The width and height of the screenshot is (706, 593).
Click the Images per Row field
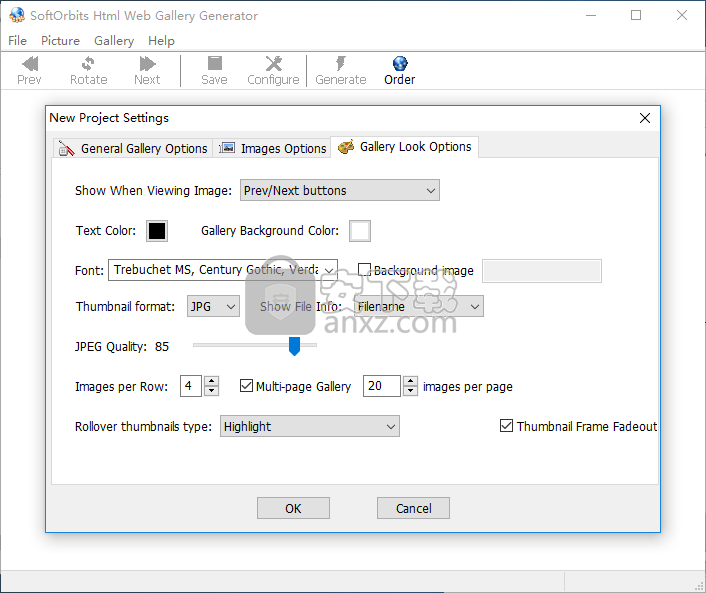(x=190, y=386)
